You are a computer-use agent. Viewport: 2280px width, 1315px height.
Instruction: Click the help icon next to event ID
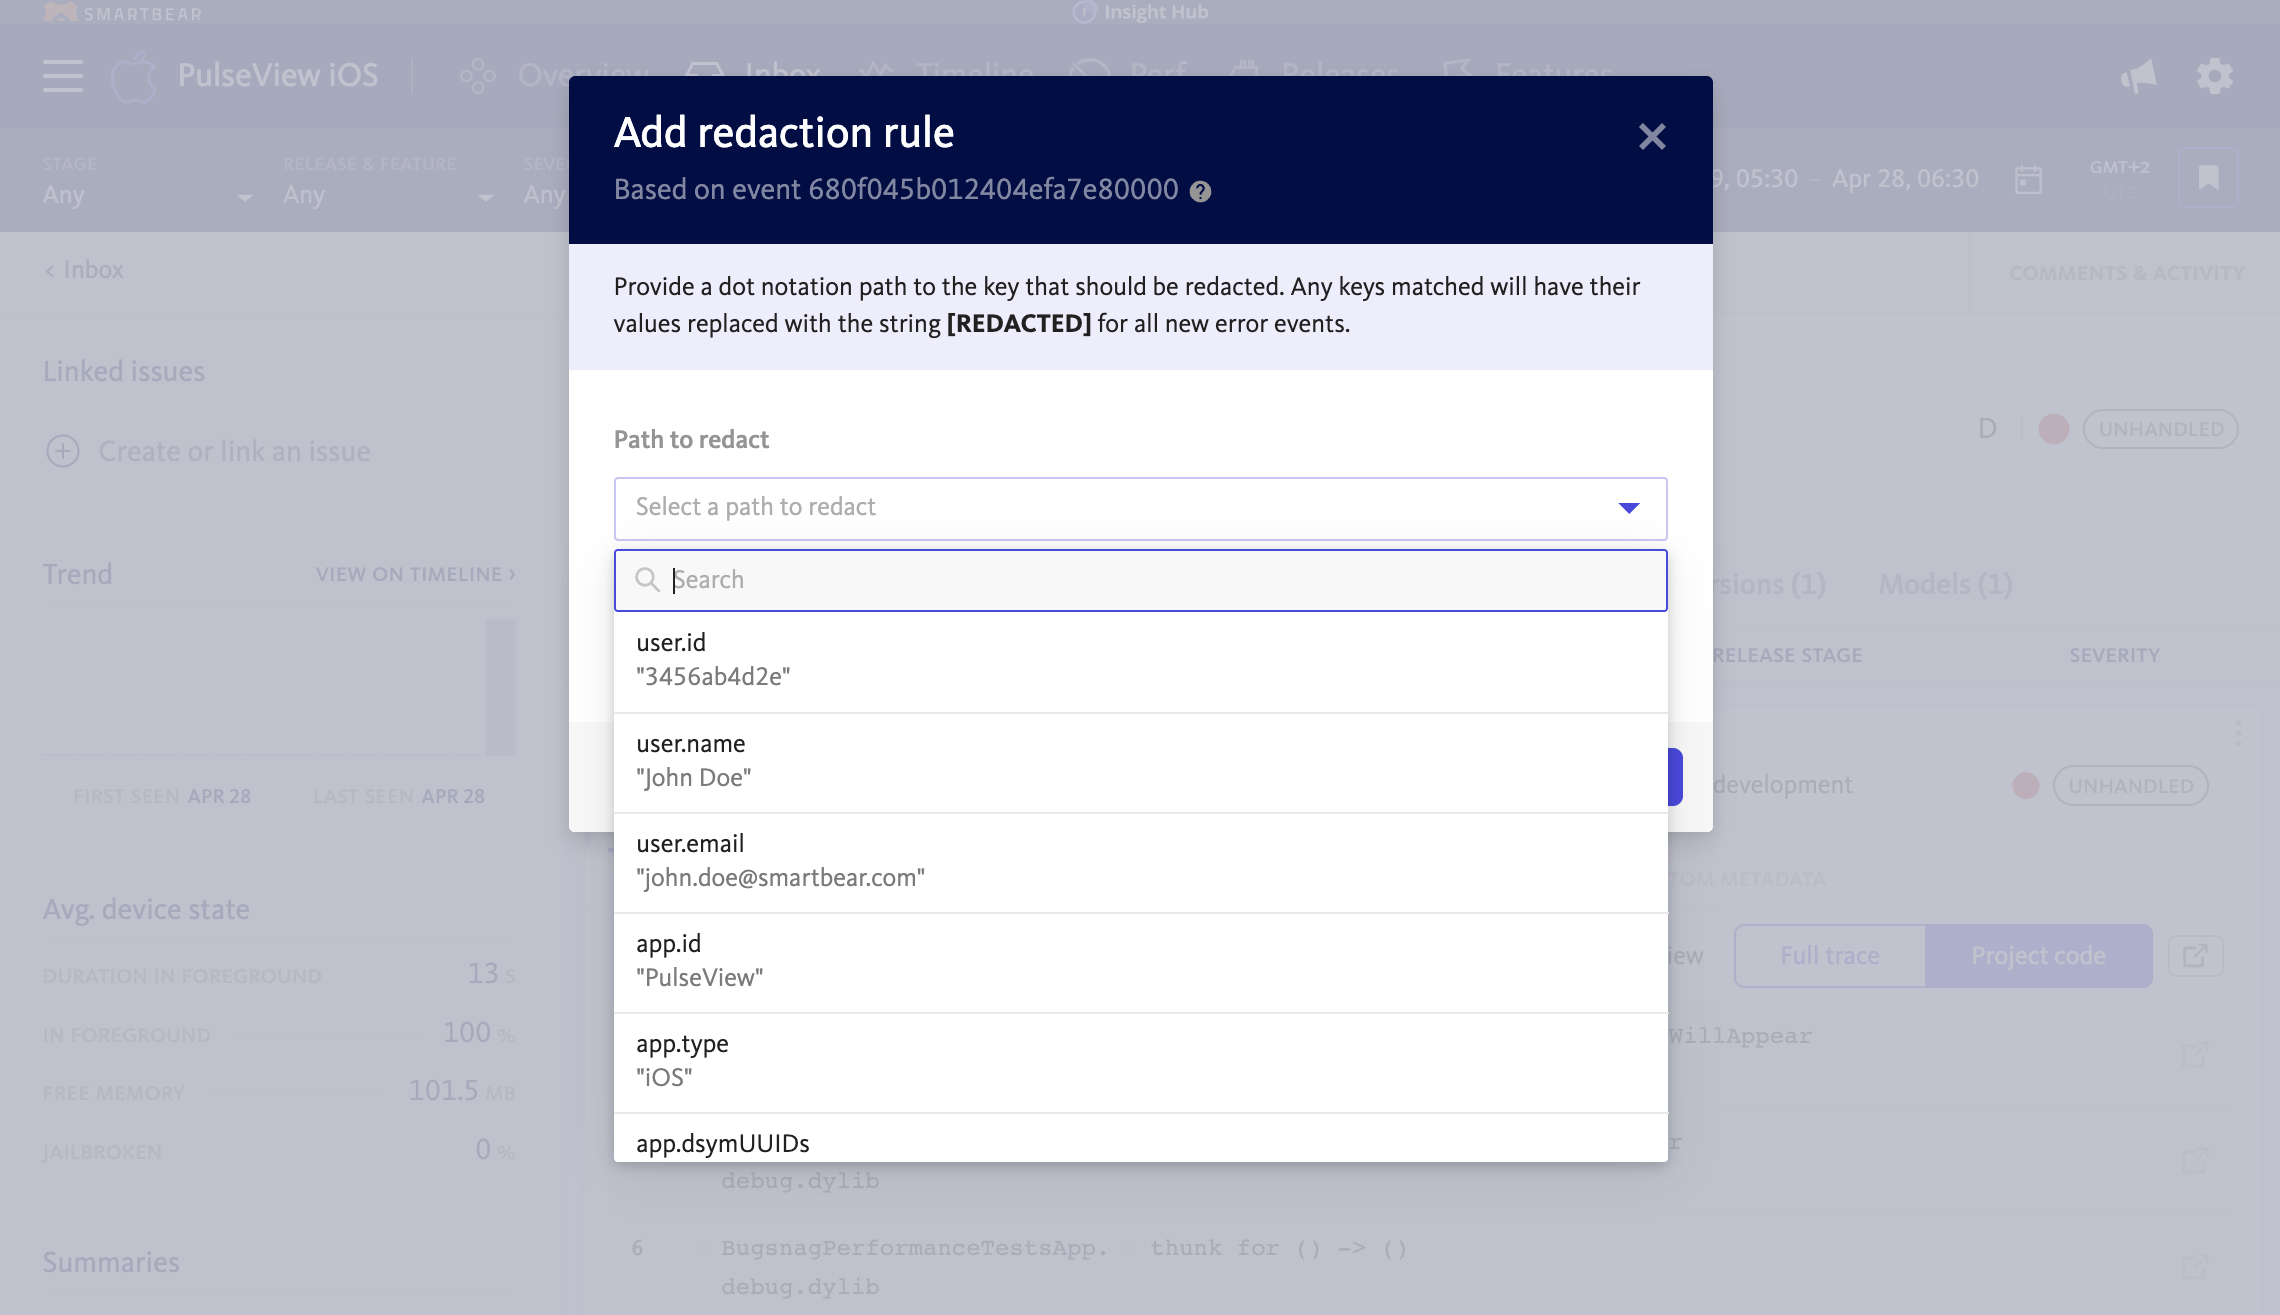[1200, 191]
